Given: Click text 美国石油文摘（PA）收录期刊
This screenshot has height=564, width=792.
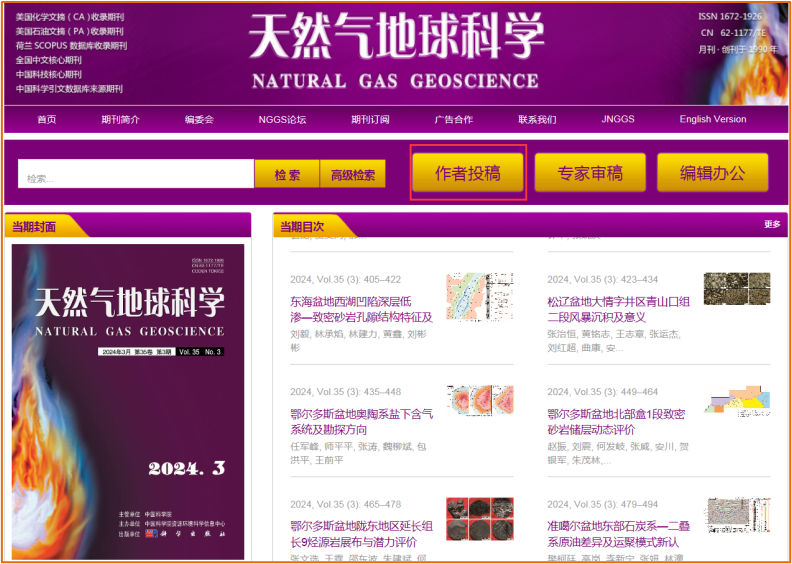Looking at the screenshot, I should (x=70, y=31).
